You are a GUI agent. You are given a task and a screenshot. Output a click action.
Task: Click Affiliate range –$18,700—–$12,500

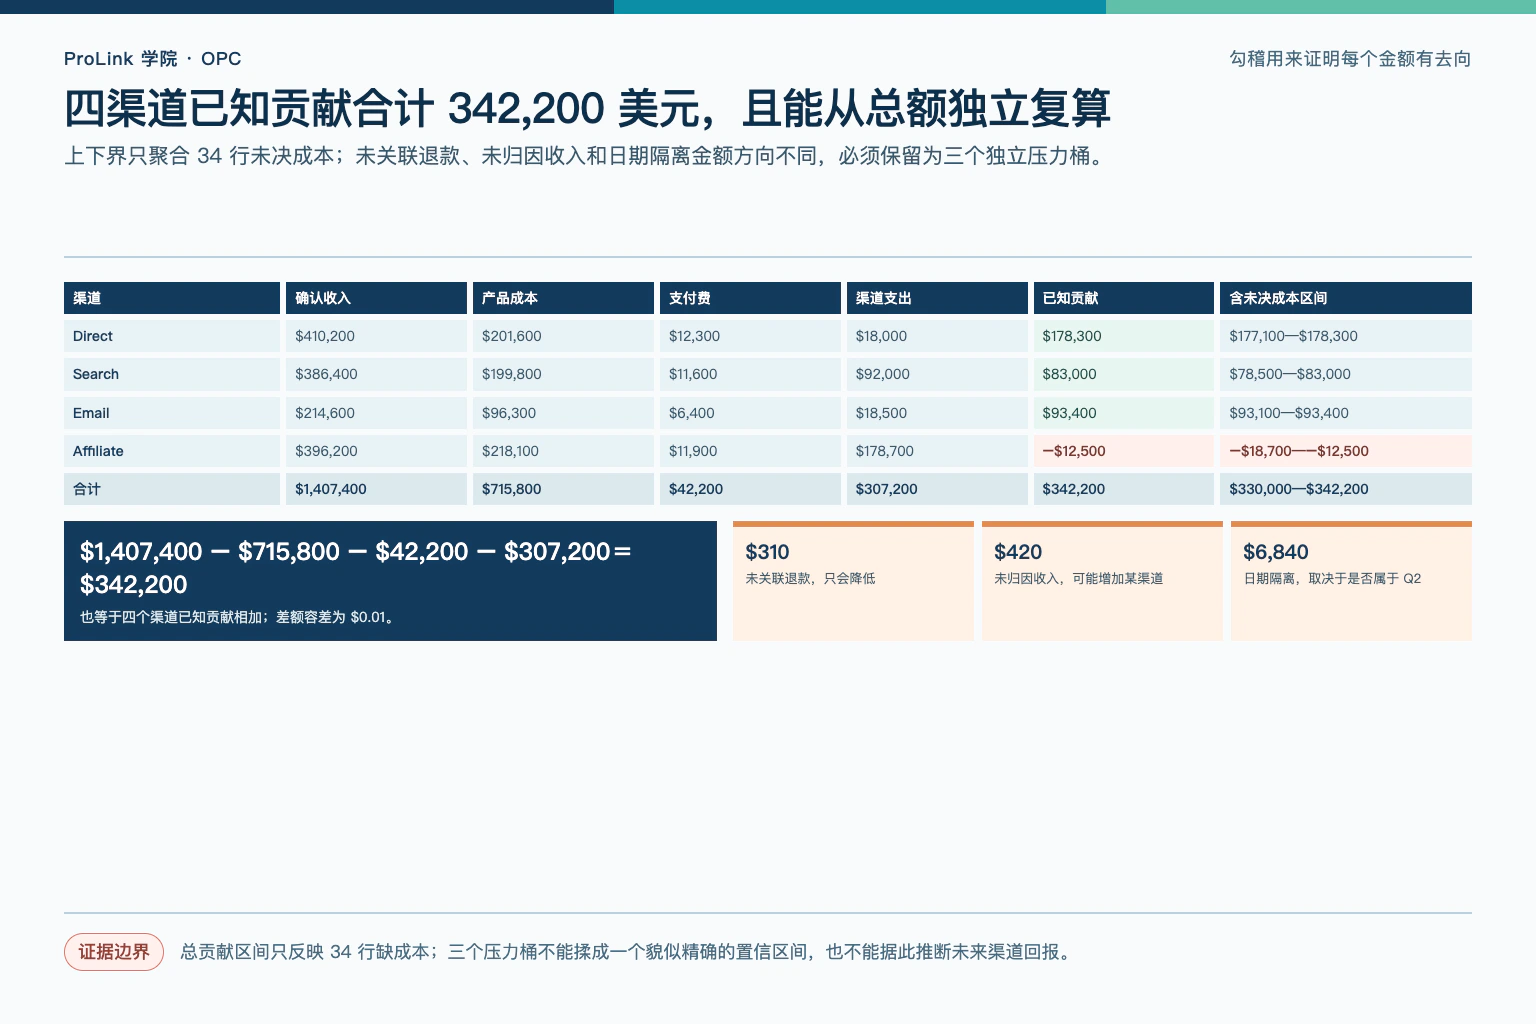click(1346, 451)
